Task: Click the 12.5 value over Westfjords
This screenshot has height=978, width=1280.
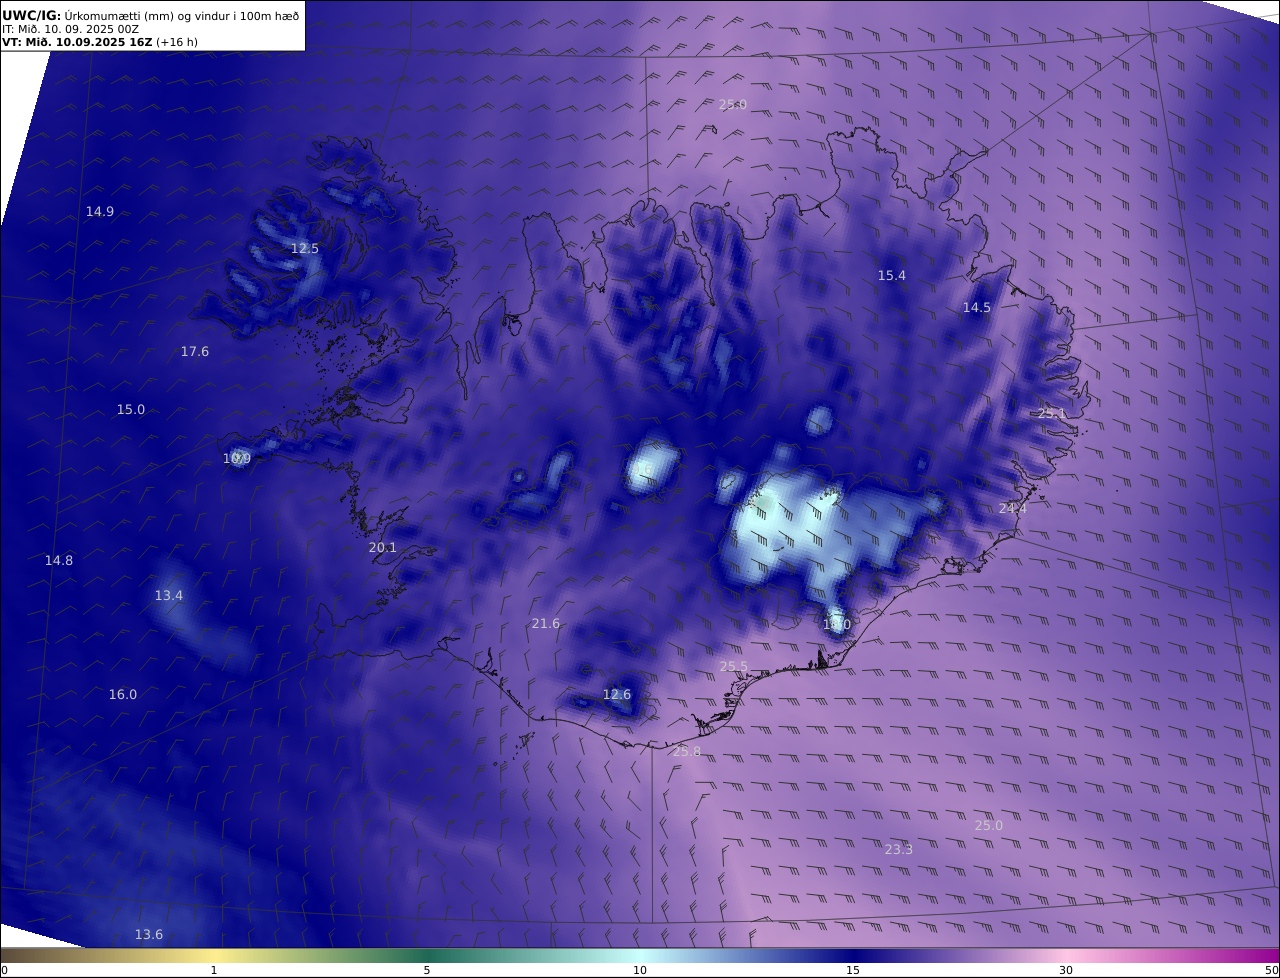Action: pyautogui.click(x=304, y=249)
